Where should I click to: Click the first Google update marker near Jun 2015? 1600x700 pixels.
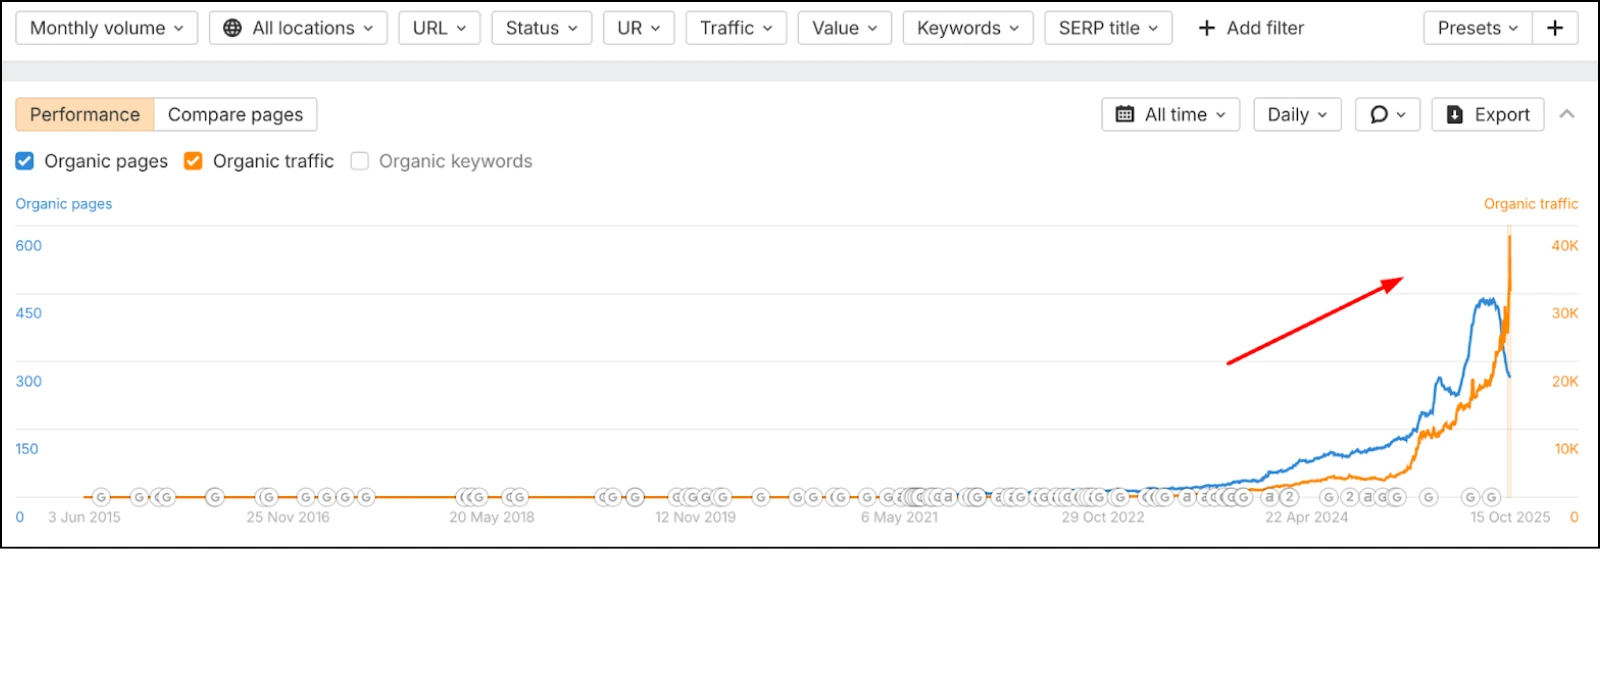click(101, 497)
